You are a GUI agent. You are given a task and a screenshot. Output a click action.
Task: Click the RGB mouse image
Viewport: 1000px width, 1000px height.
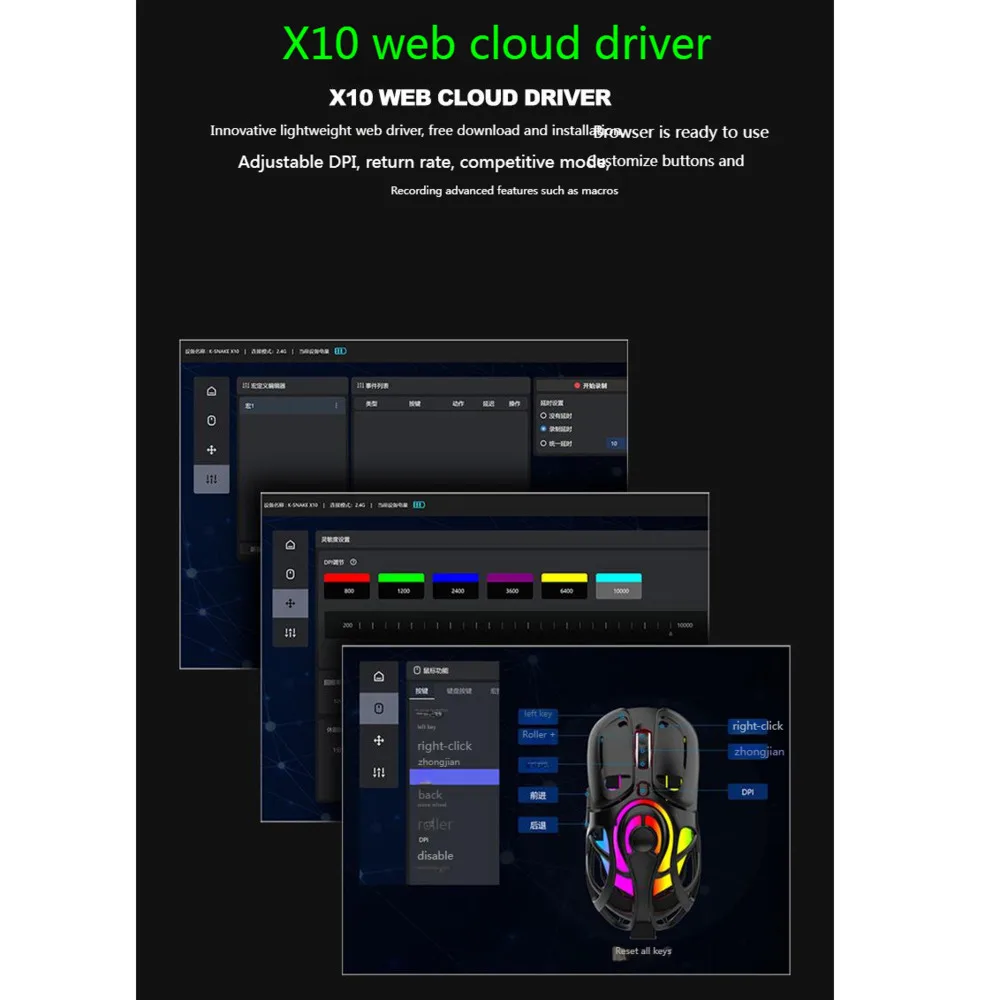tap(643, 822)
